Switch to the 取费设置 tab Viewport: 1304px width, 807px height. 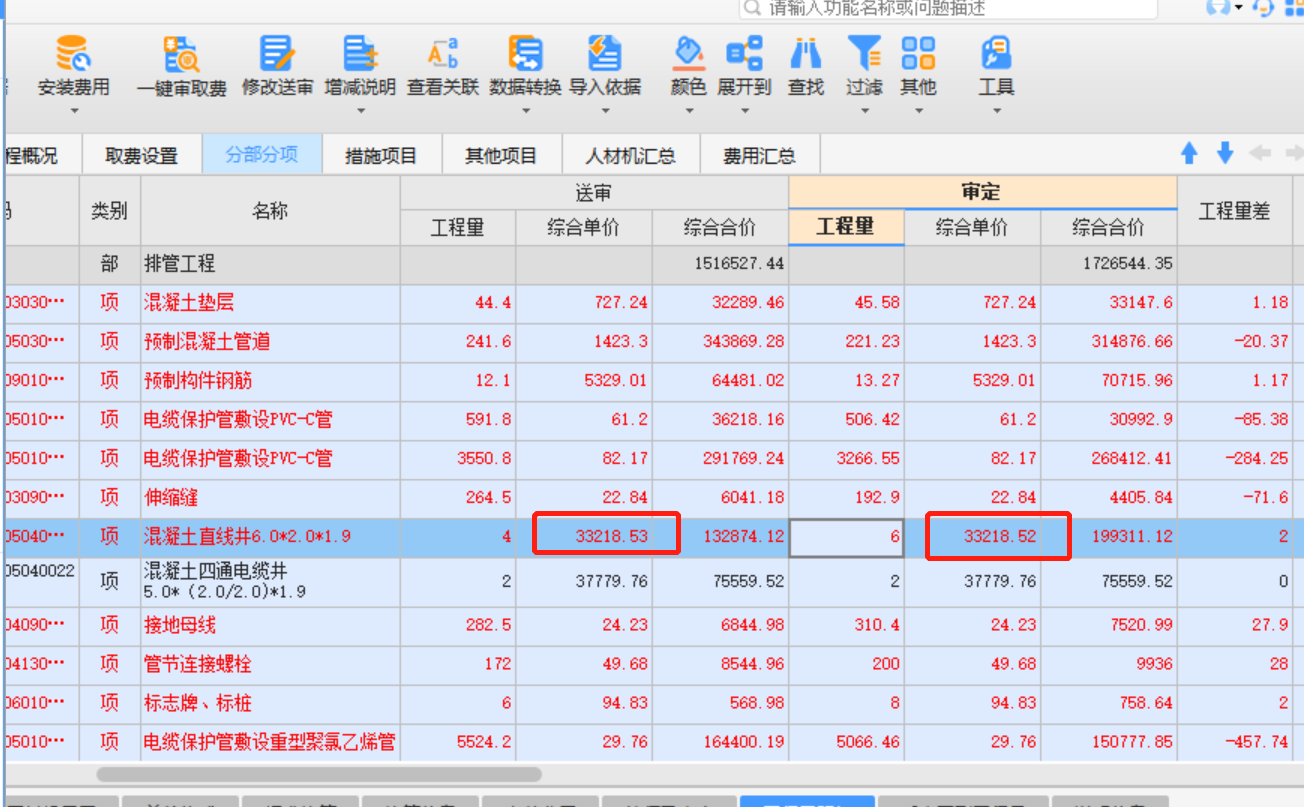pyautogui.click(x=141, y=155)
